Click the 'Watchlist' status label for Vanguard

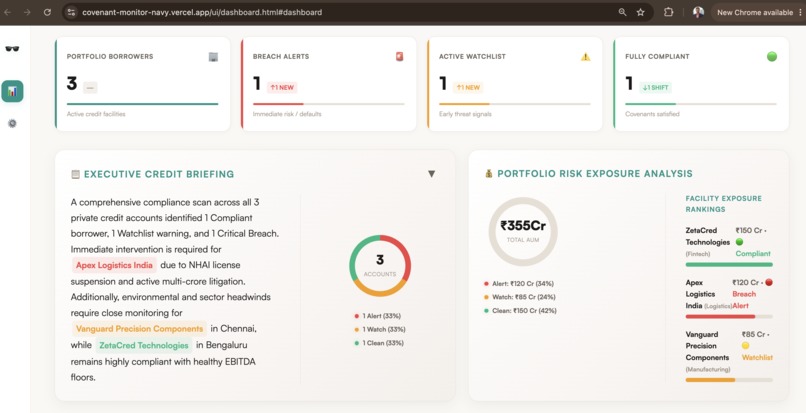click(757, 357)
